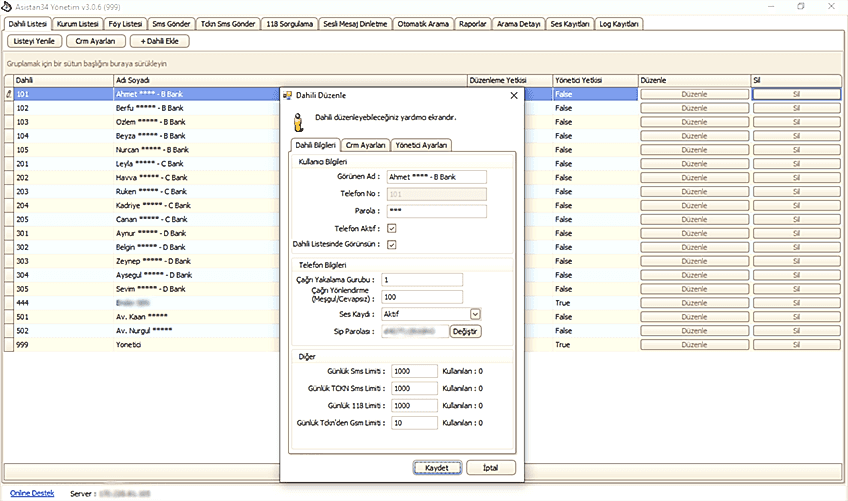Go to the Sms Gönder tab
The height and width of the screenshot is (501, 848).
click(173, 23)
